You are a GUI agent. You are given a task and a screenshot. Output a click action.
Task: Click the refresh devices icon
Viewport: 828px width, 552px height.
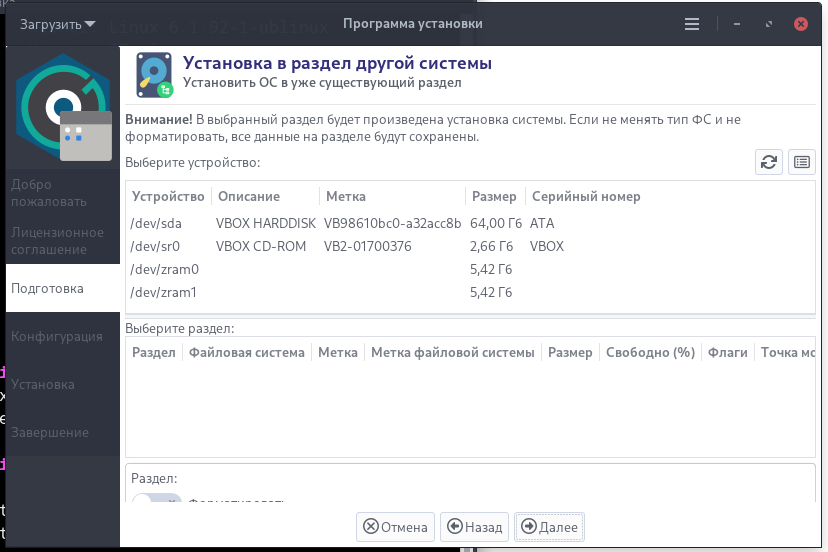pyautogui.click(x=768, y=162)
